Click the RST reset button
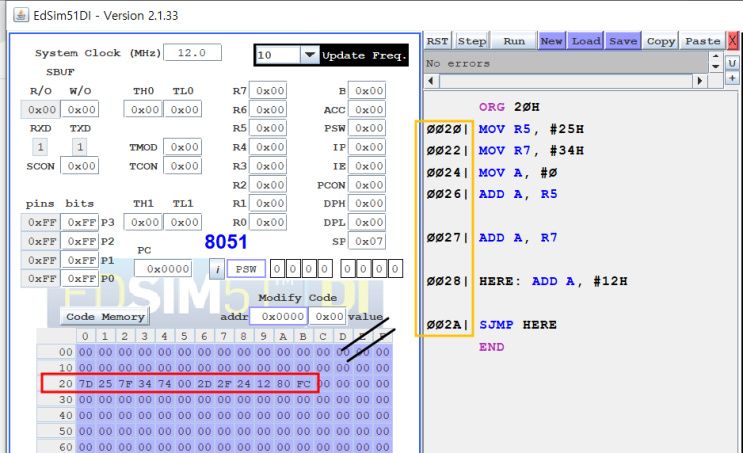Image resolution: width=743 pixels, height=453 pixels. pyautogui.click(x=437, y=41)
